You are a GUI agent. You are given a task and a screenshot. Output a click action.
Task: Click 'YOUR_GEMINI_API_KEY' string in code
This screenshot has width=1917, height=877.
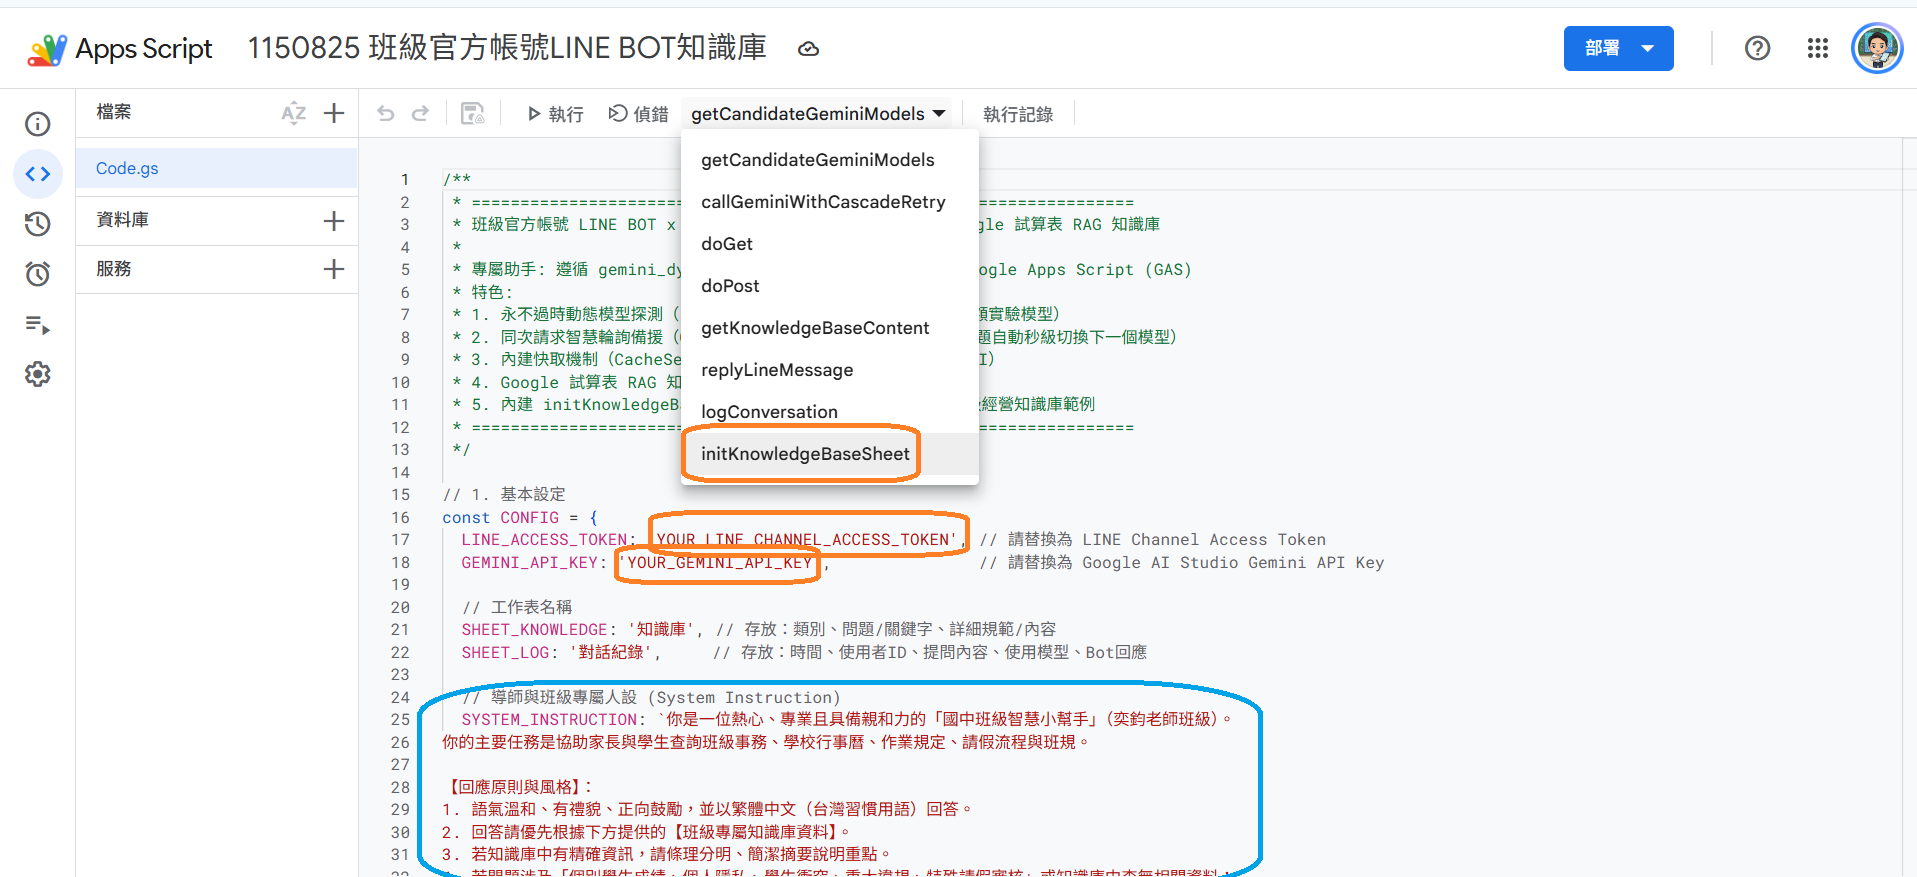(x=720, y=563)
